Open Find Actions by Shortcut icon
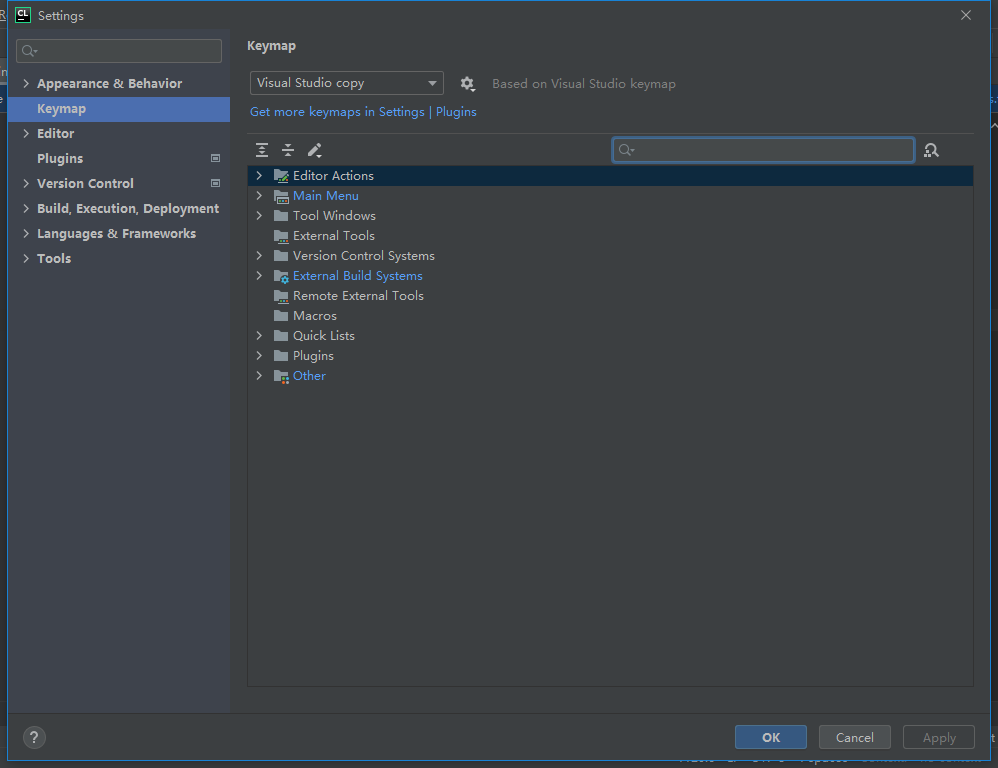Viewport: 998px width, 768px height. [931, 150]
